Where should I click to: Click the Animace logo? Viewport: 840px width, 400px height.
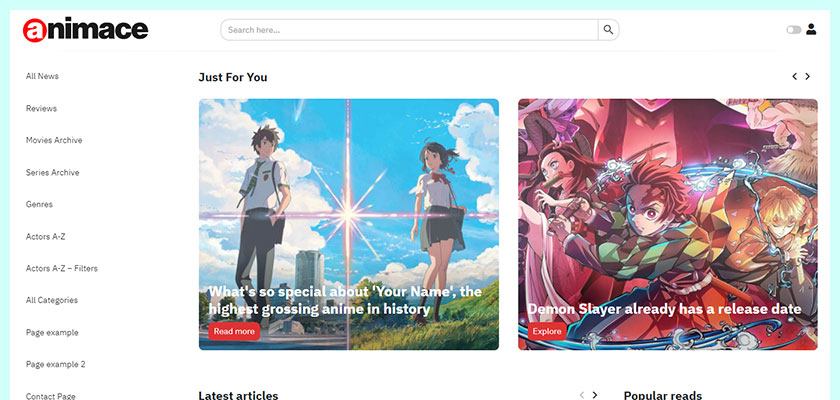point(85,29)
